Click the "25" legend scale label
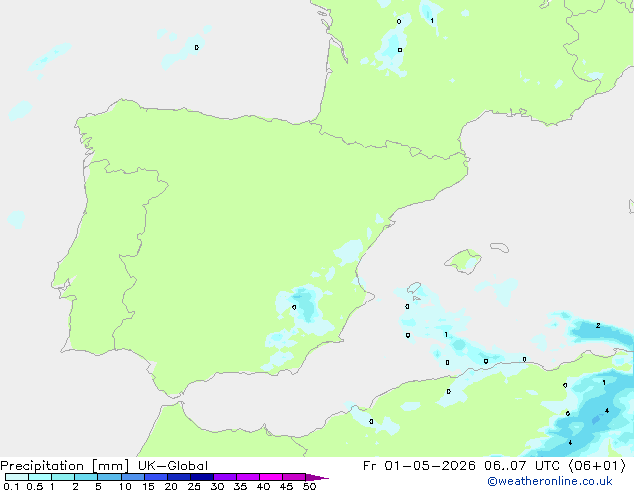Screen dimensions: 634x490 pos(194,486)
